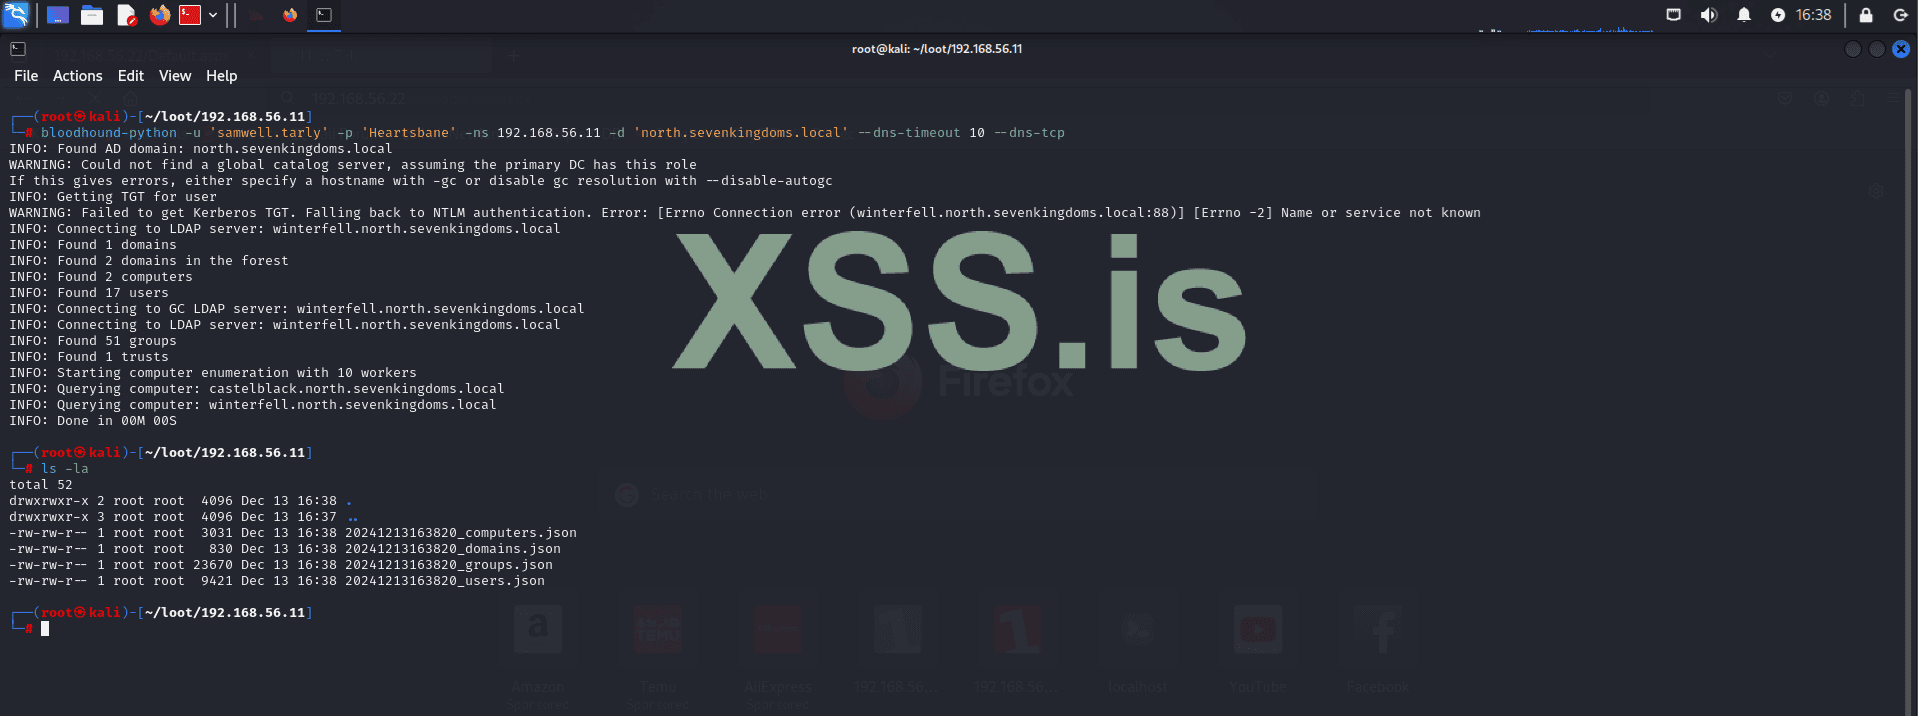
Task: Click the --dns-tcp option text
Action: pos(1029,133)
